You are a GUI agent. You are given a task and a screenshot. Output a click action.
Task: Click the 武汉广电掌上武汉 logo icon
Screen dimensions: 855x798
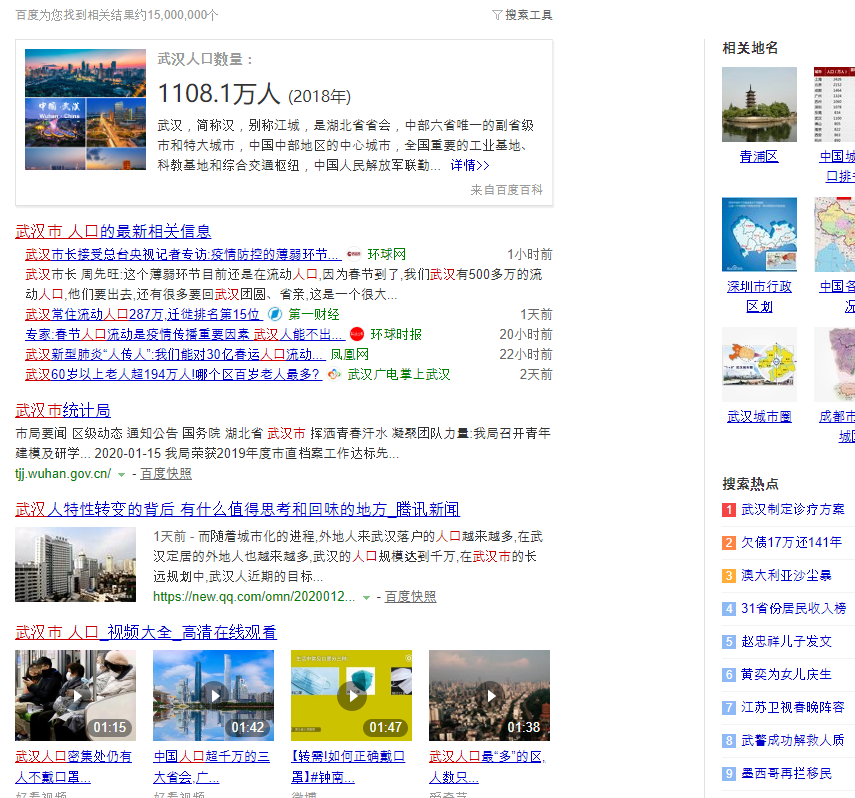click(334, 375)
